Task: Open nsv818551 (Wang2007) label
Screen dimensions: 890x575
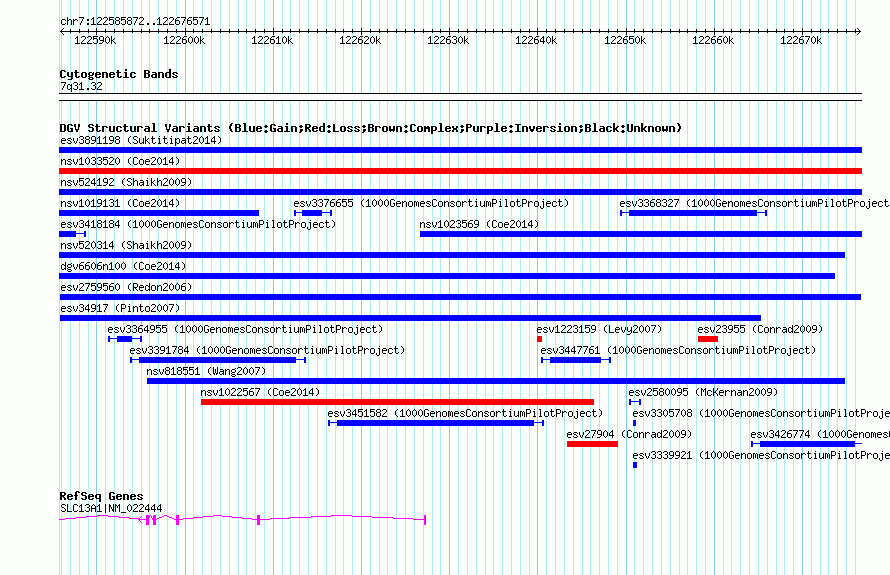Action: (x=206, y=371)
